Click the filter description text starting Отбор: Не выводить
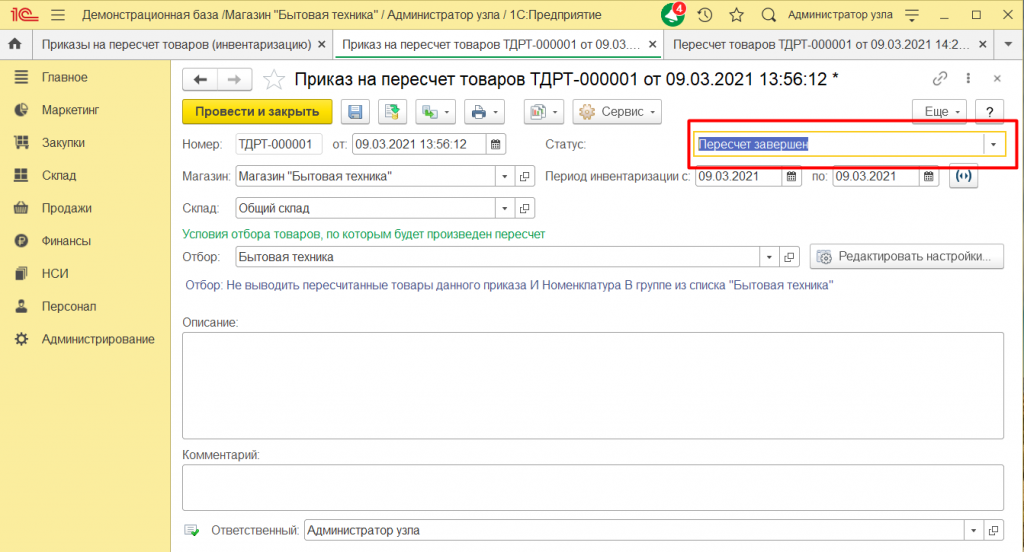This screenshot has height=552, width=1024. (509, 285)
